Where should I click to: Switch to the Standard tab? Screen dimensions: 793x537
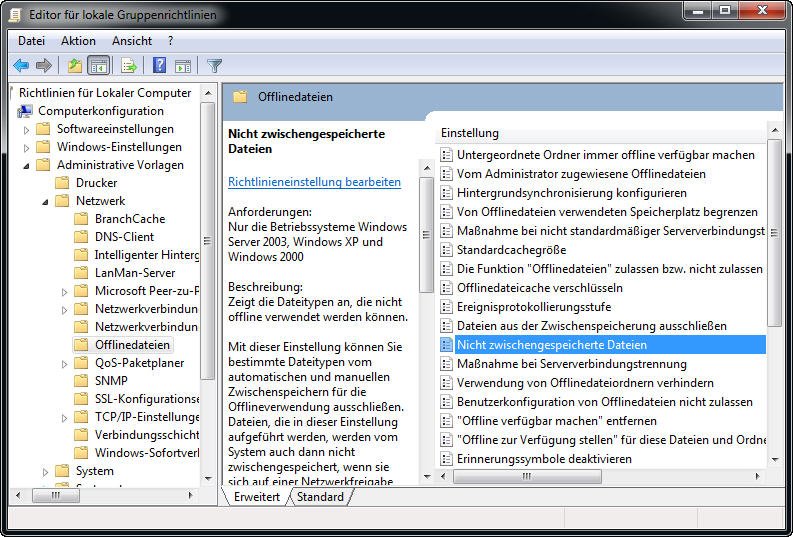click(320, 497)
